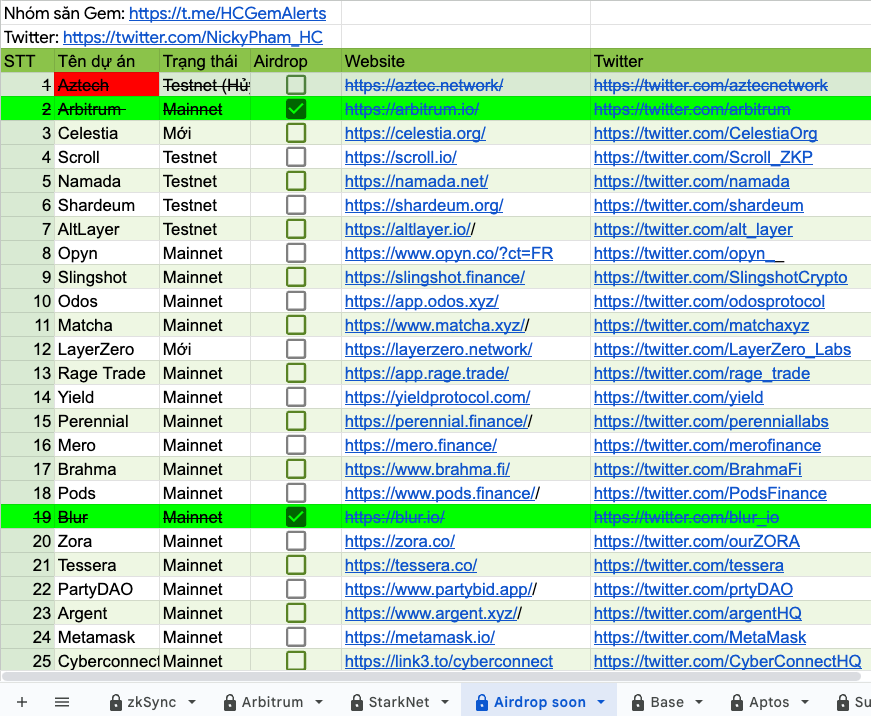Open twitter.com/CyberConnectHQ link
This screenshot has width=871, height=716.
pos(728,661)
